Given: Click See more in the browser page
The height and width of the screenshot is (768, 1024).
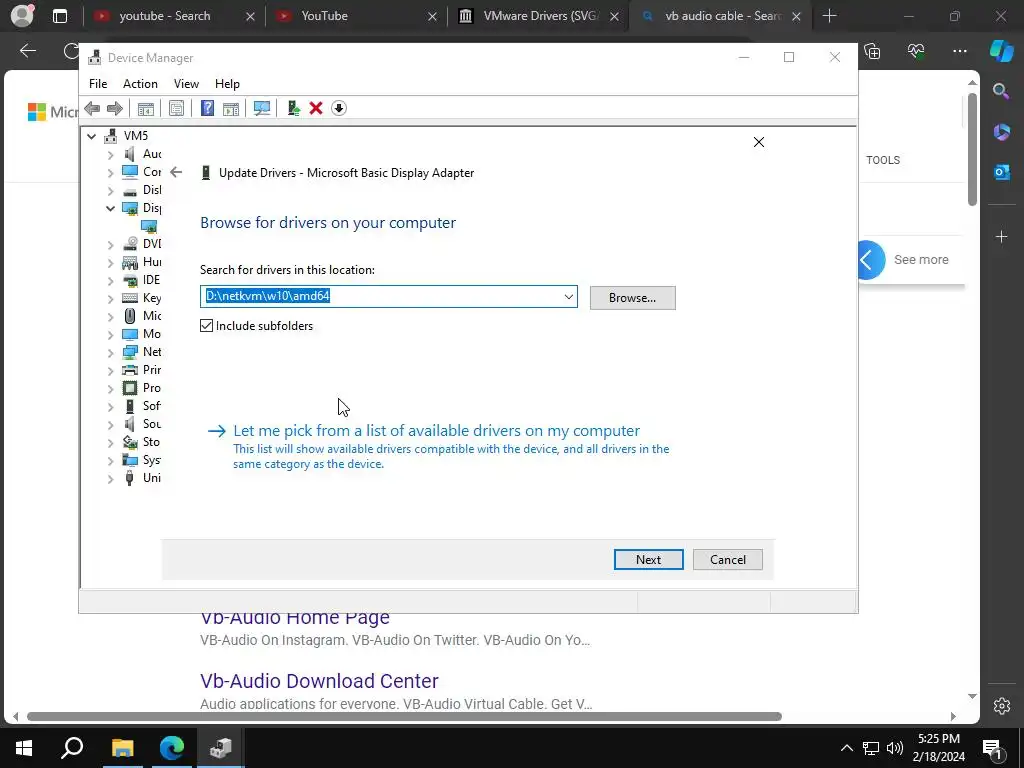Looking at the screenshot, I should tap(921, 260).
